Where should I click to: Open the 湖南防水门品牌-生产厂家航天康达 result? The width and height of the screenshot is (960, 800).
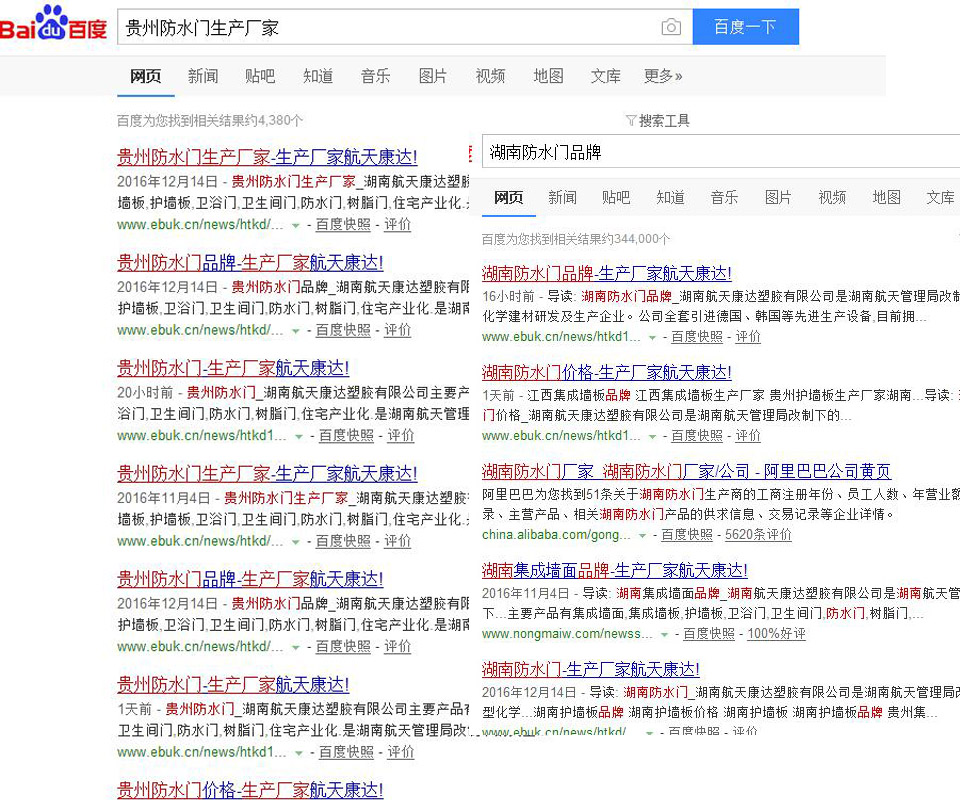[607, 273]
